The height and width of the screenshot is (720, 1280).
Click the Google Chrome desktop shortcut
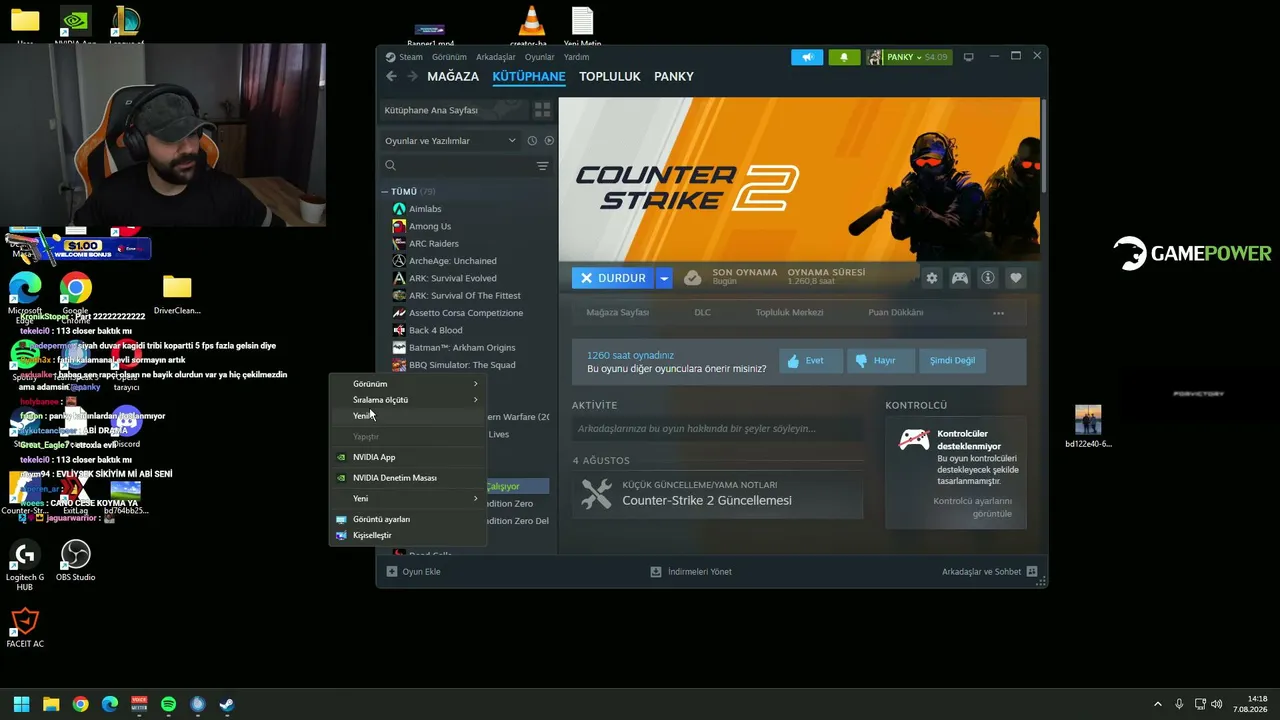pos(76,294)
